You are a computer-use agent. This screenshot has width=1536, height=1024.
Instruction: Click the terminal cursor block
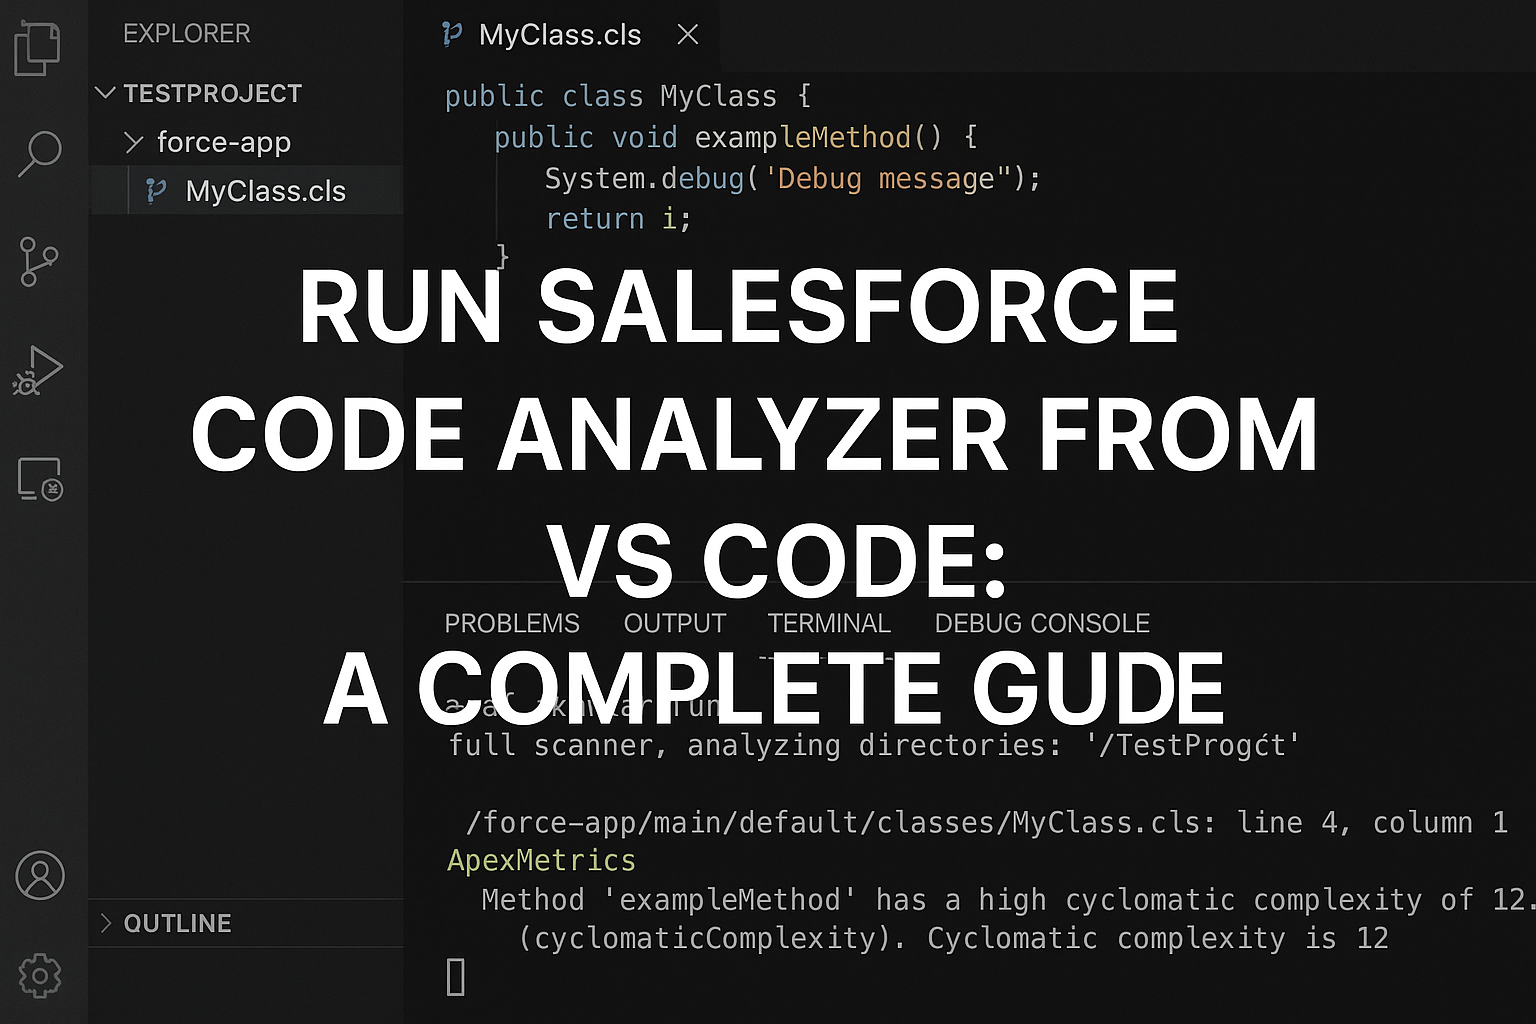click(456, 977)
